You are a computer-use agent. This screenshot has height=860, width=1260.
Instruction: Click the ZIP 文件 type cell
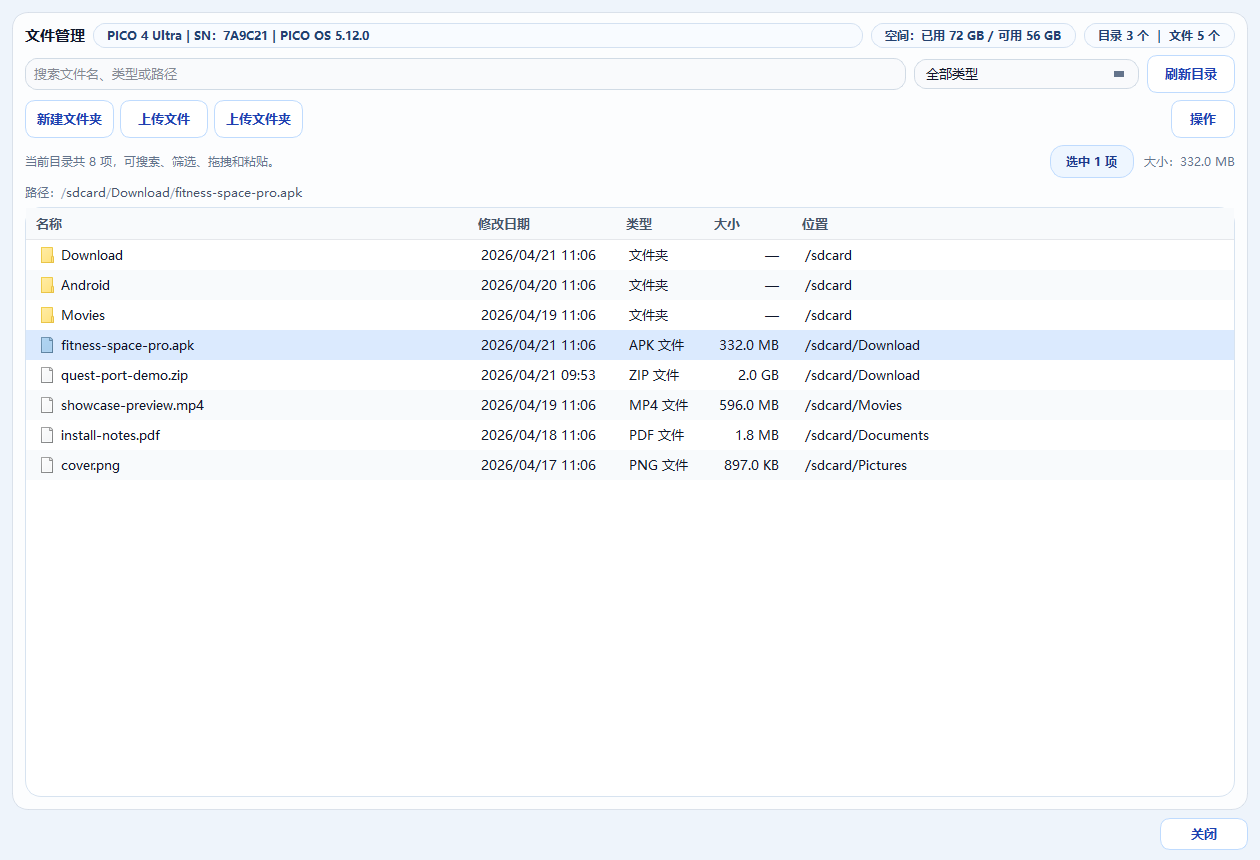(654, 375)
